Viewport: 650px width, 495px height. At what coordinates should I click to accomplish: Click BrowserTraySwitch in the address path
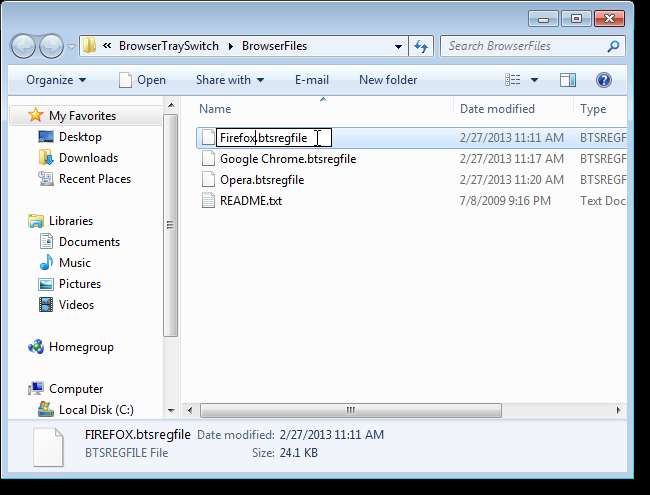point(169,46)
